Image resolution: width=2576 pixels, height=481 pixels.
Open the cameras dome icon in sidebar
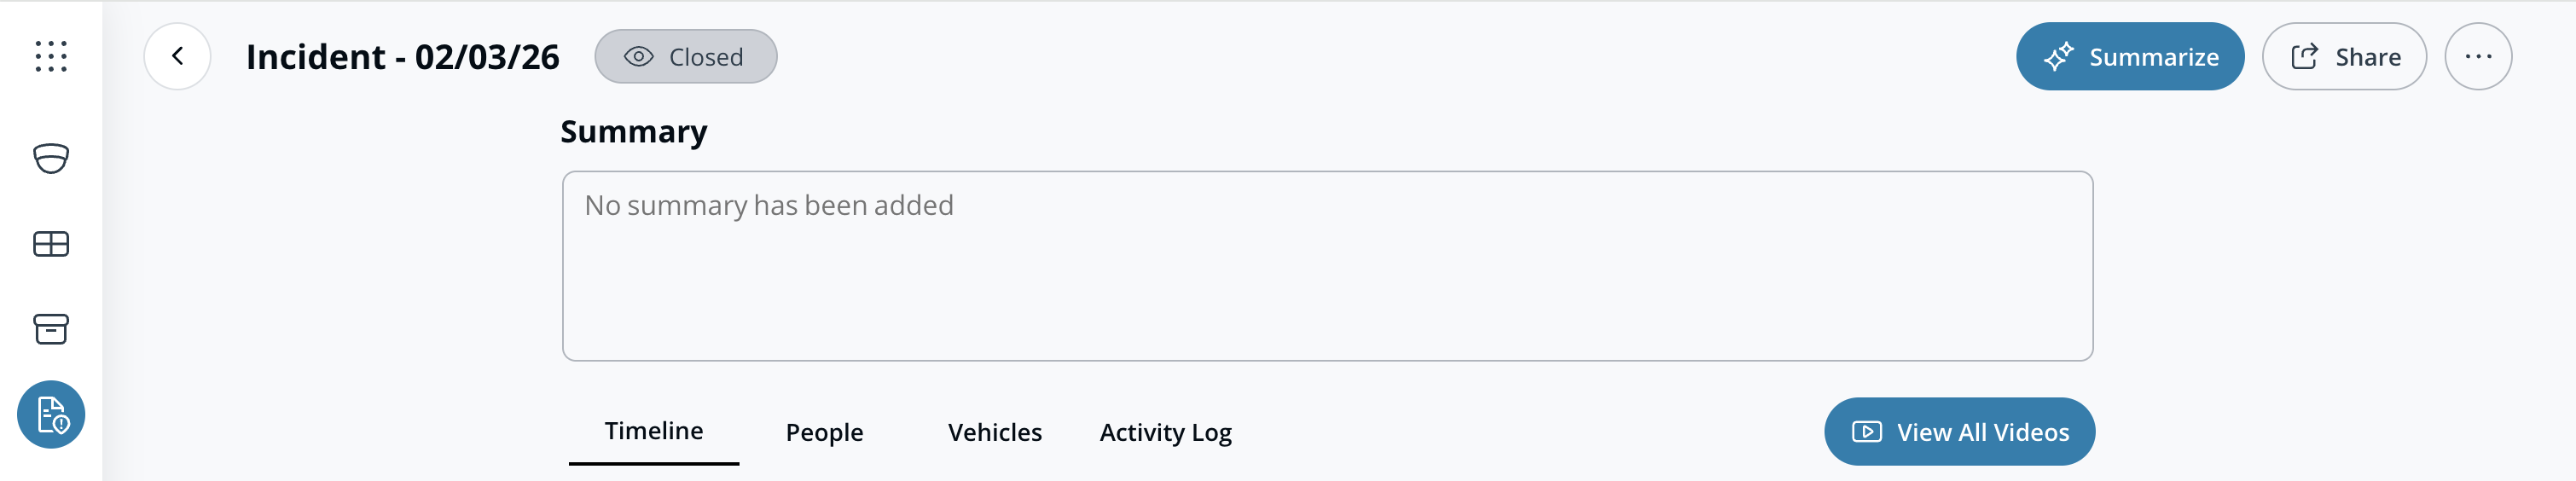[51, 158]
